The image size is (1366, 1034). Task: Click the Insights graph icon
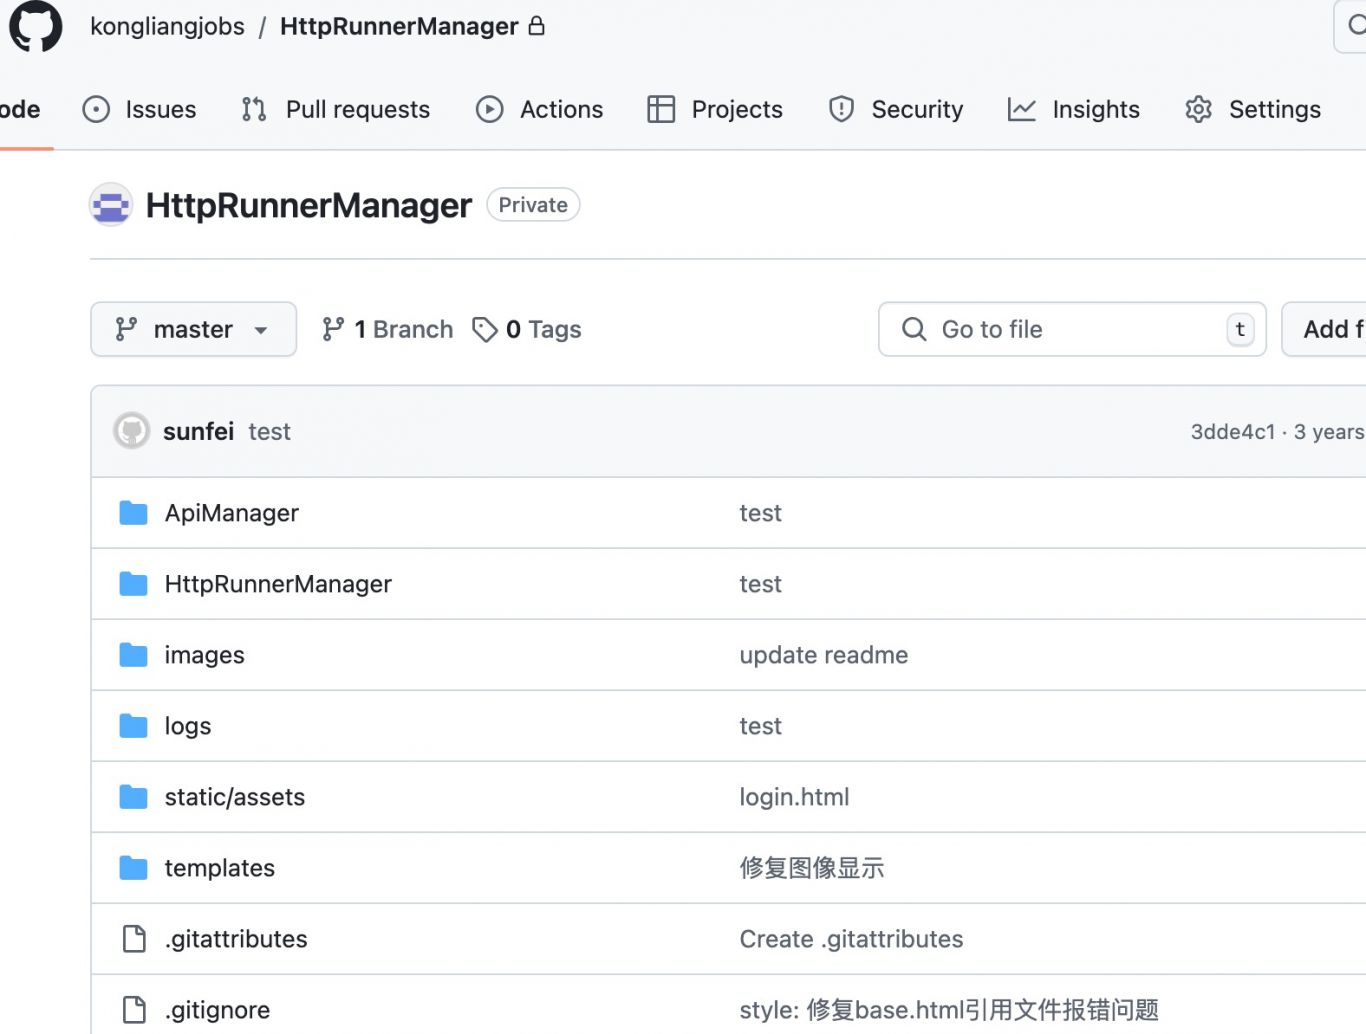[1021, 109]
